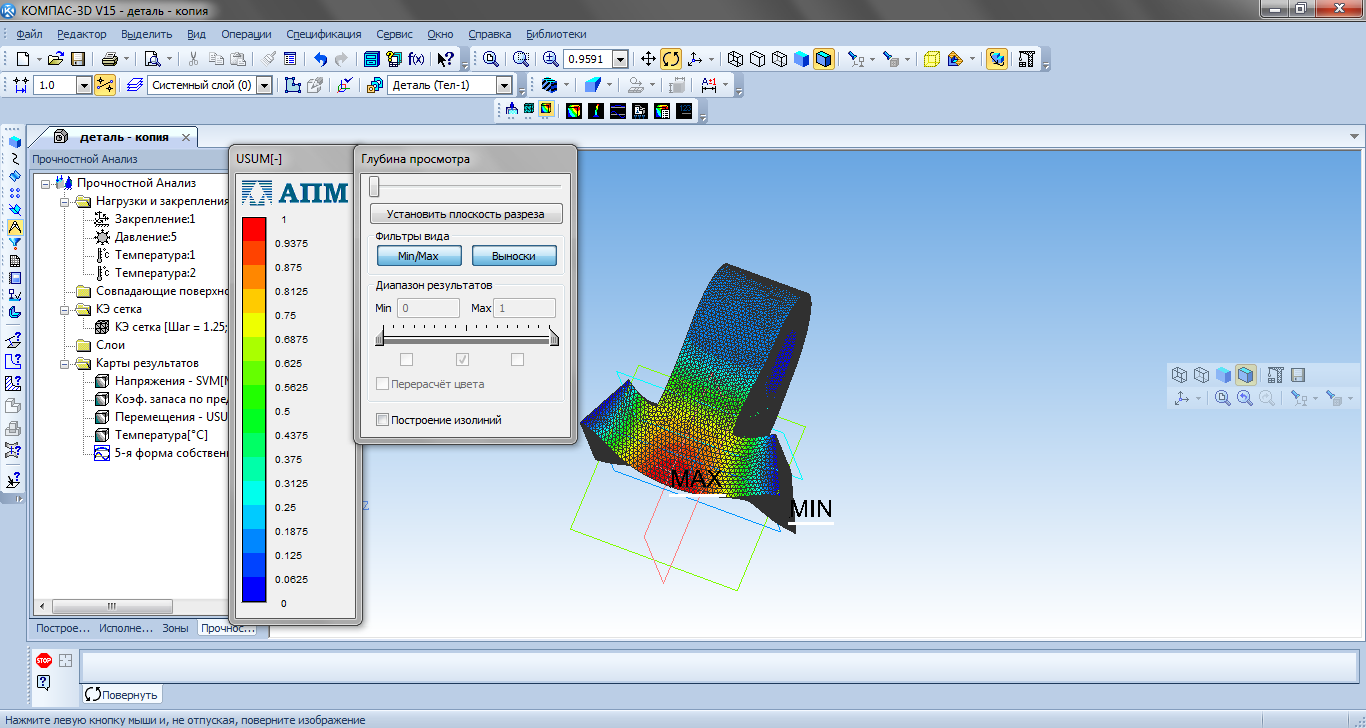The height and width of the screenshot is (728, 1366).
Task: Zoom in with the magnifier plus icon
Action: point(550,59)
